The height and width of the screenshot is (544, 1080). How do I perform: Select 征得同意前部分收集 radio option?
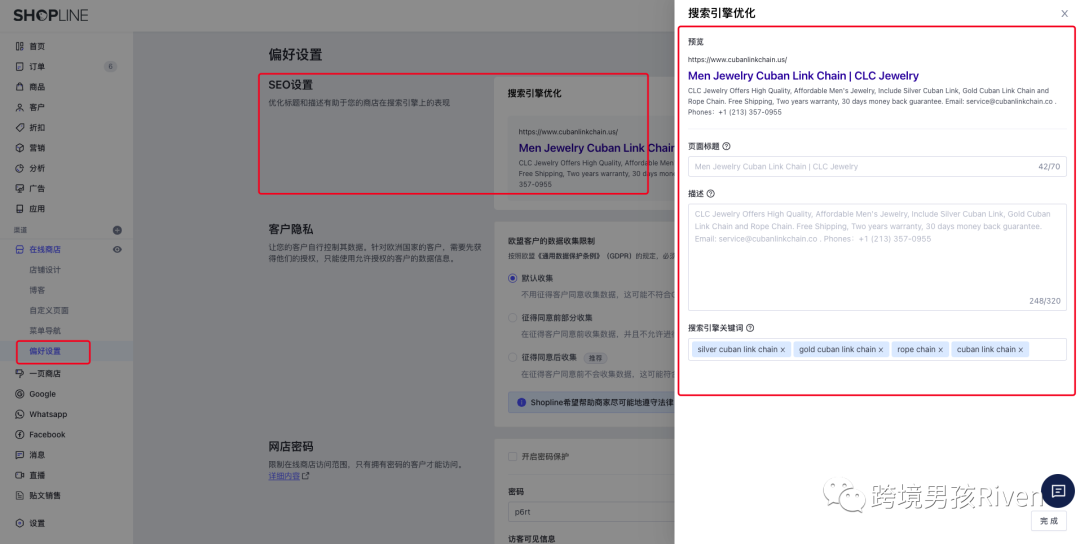(x=512, y=317)
